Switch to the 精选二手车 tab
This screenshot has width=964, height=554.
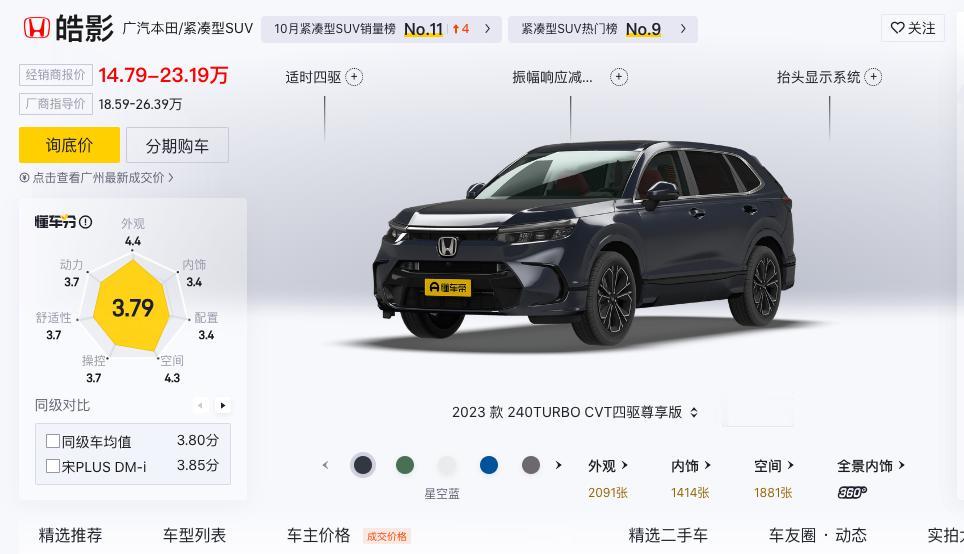pyautogui.click(x=668, y=535)
